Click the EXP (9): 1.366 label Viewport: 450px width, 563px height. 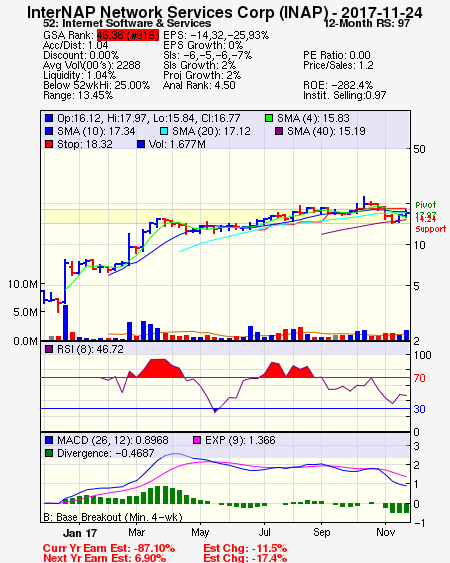pyautogui.click(x=240, y=440)
